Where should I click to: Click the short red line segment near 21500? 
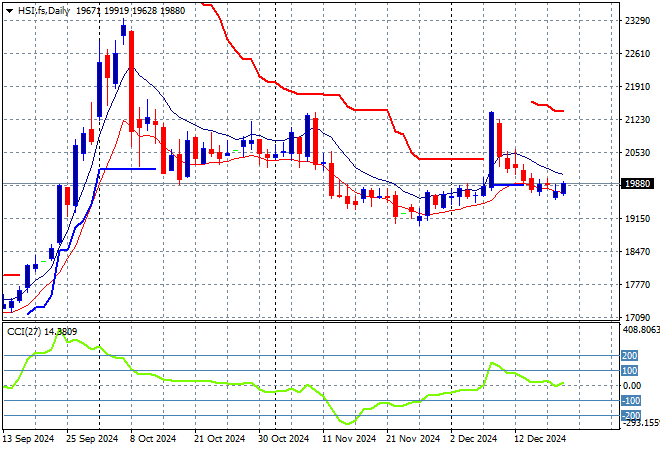click(548, 107)
